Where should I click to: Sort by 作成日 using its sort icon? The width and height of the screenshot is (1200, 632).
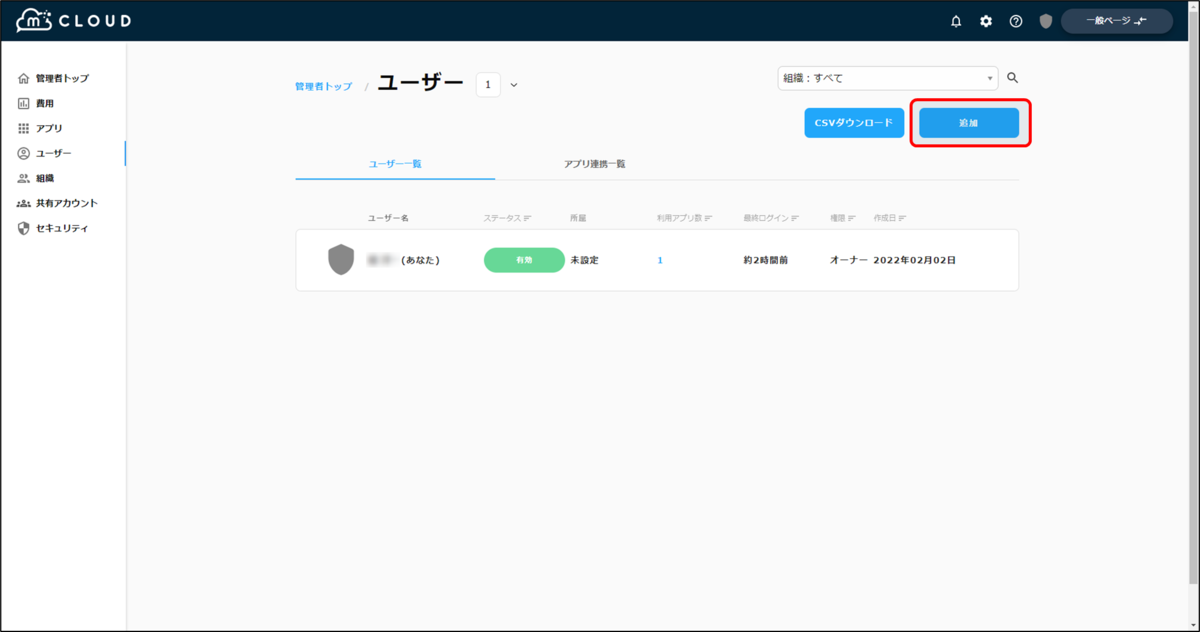click(x=903, y=218)
